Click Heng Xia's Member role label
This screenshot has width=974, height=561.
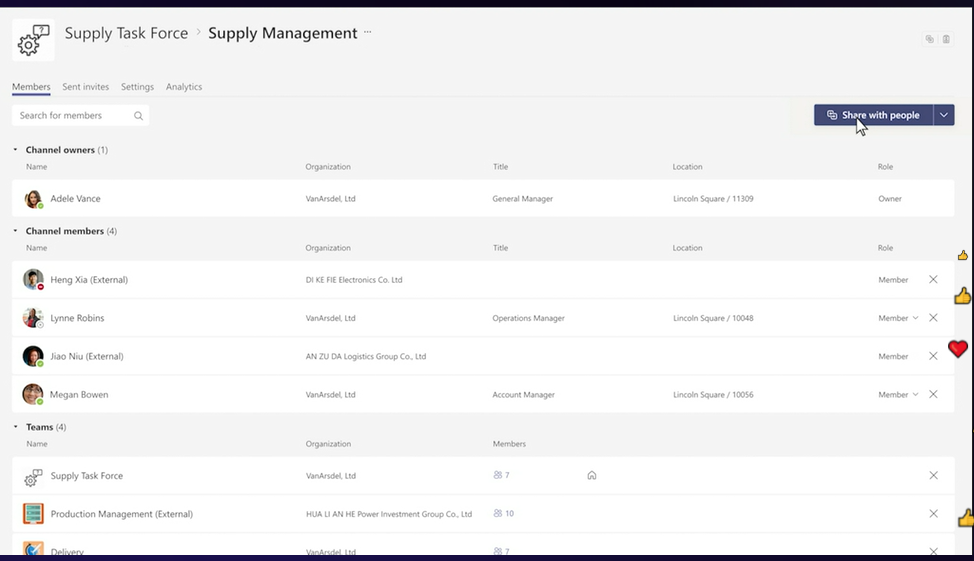point(893,280)
